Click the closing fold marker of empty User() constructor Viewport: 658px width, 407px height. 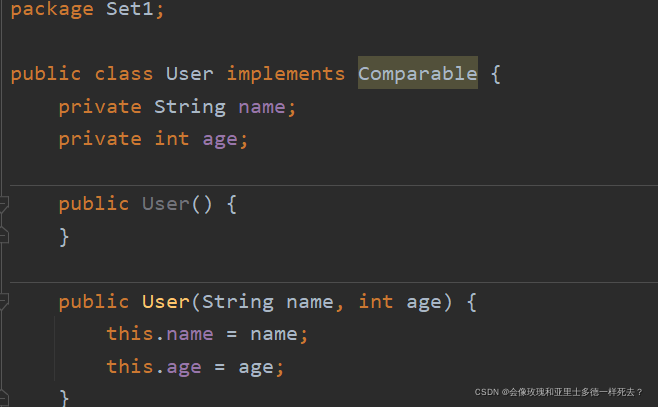pos(4,236)
